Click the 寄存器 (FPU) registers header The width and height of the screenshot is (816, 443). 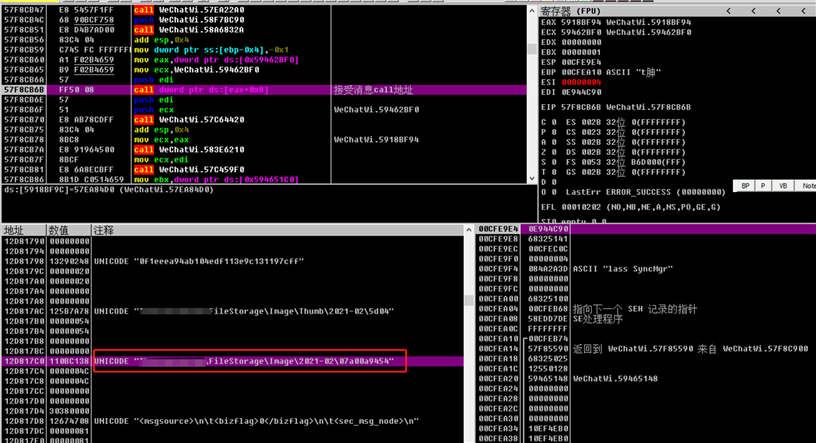[570, 11]
